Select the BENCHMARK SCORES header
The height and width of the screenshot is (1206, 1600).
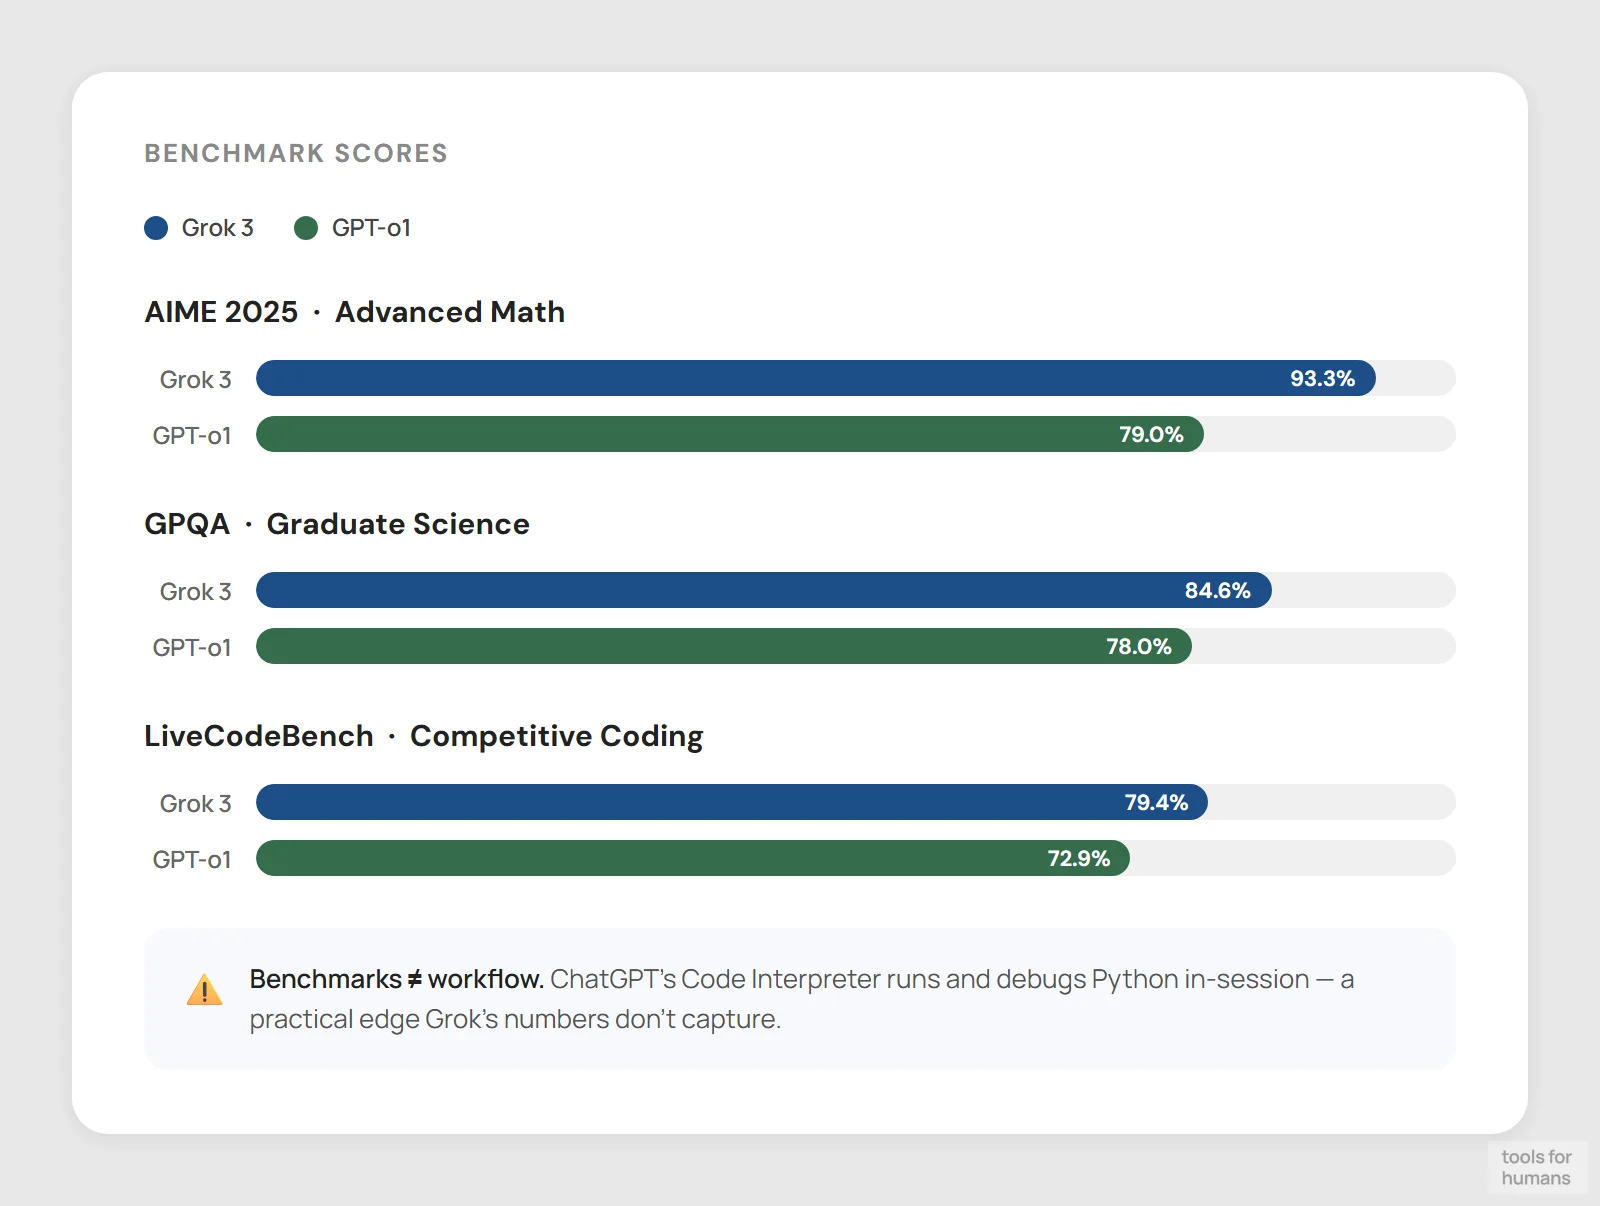click(x=296, y=153)
